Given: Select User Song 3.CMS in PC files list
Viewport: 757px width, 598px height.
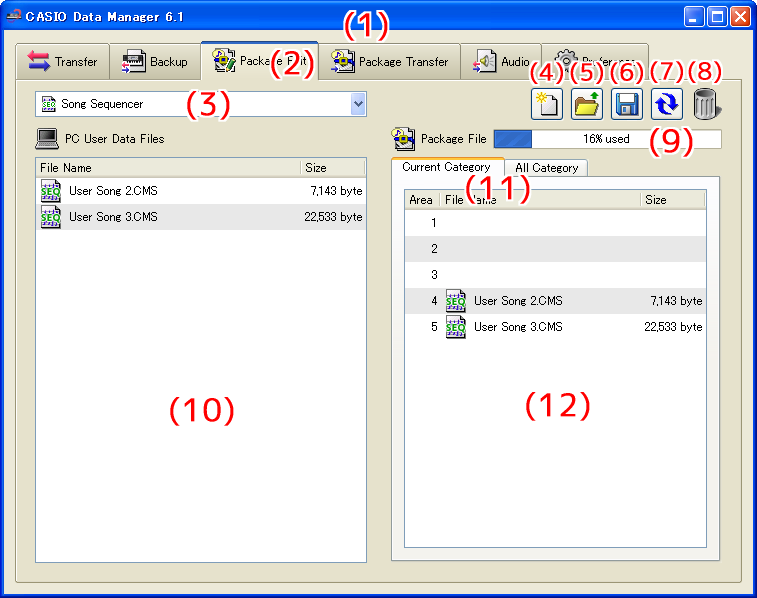Looking at the screenshot, I should (x=201, y=217).
